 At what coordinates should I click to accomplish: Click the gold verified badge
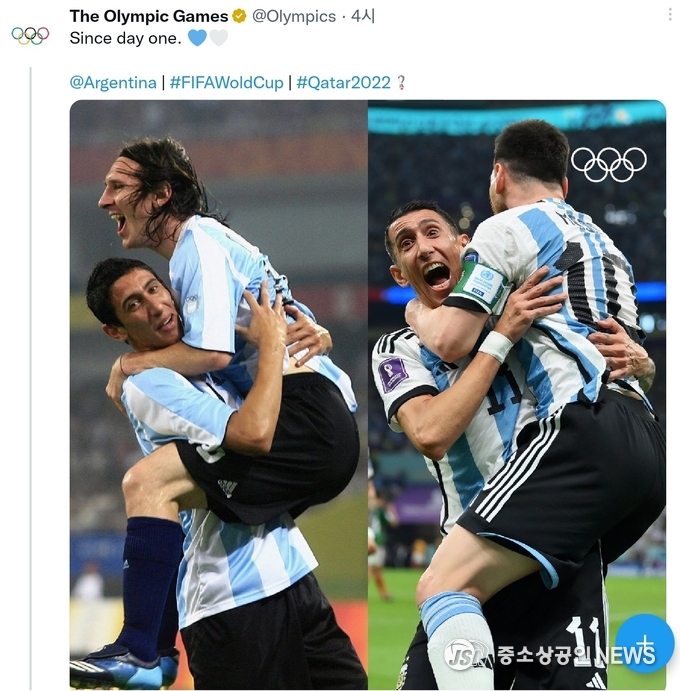pos(239,17)
